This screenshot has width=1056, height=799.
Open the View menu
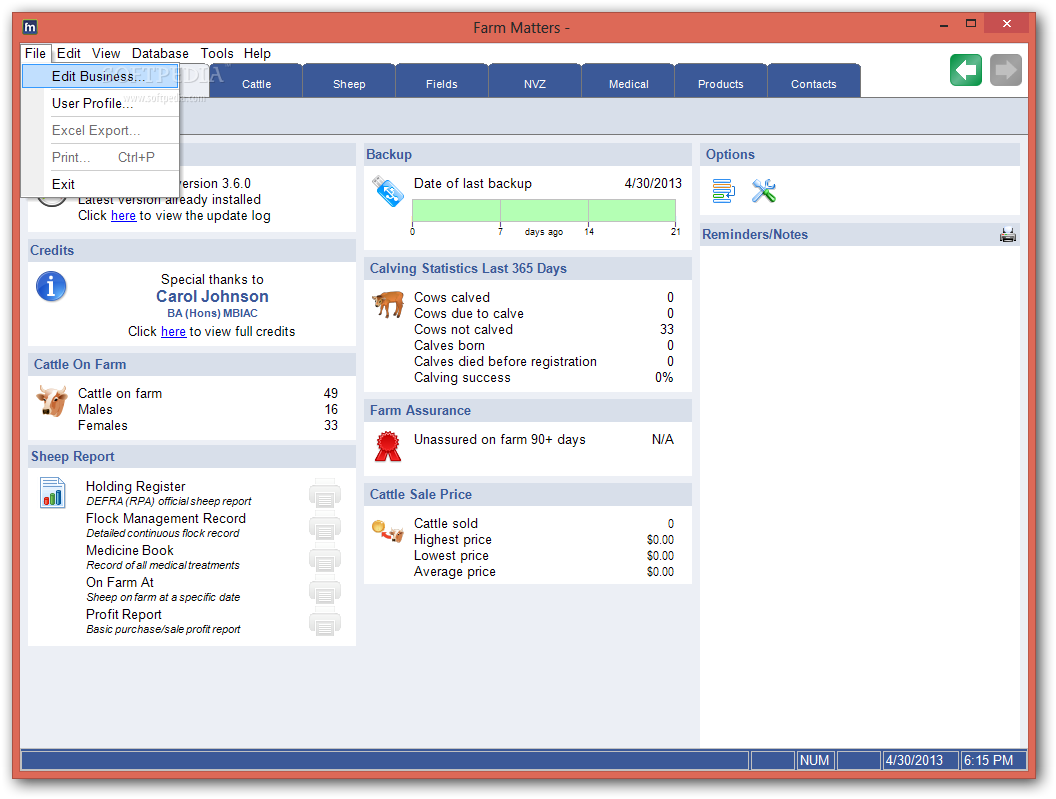(106, 53)
